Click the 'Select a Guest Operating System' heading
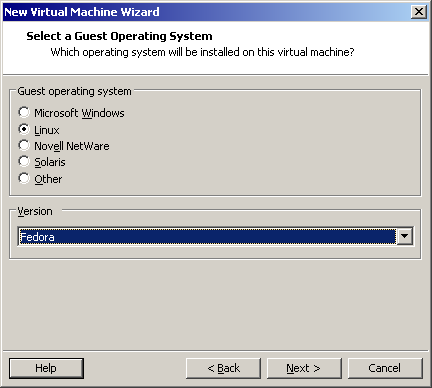The height and width of the screenshot is (388, 432). [x=119, y=36]
